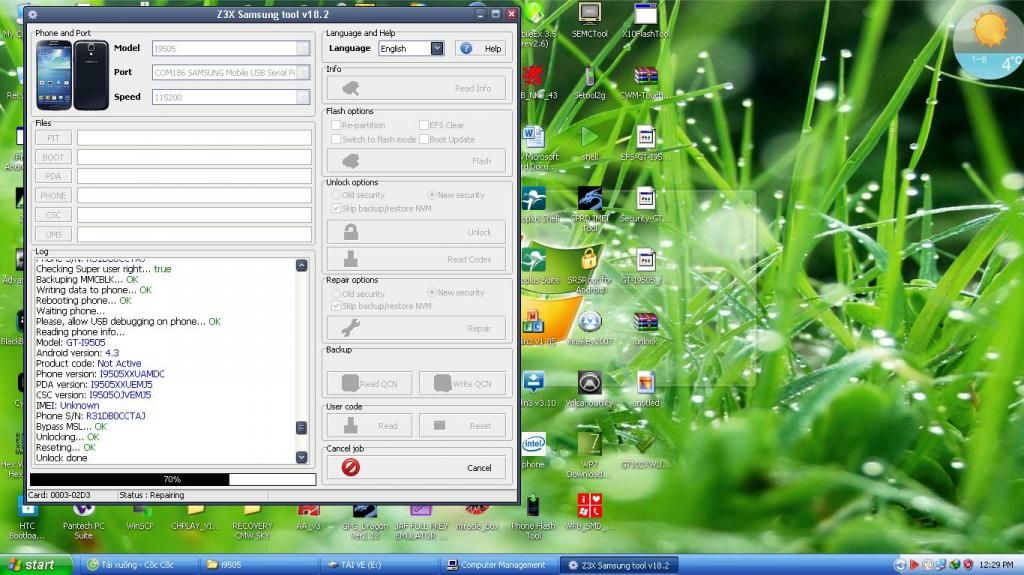Viewport: 1024px width, 575px height.
Task: Open the CWM-Touch archive desktop icon
Action: pos(645,83)
